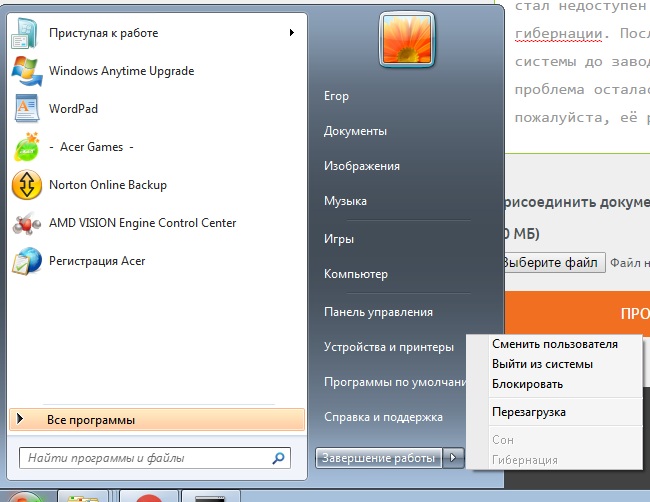Click the Norton Online Backup label
The width and height of the screenshot is (650, 502).
(108, 185)
